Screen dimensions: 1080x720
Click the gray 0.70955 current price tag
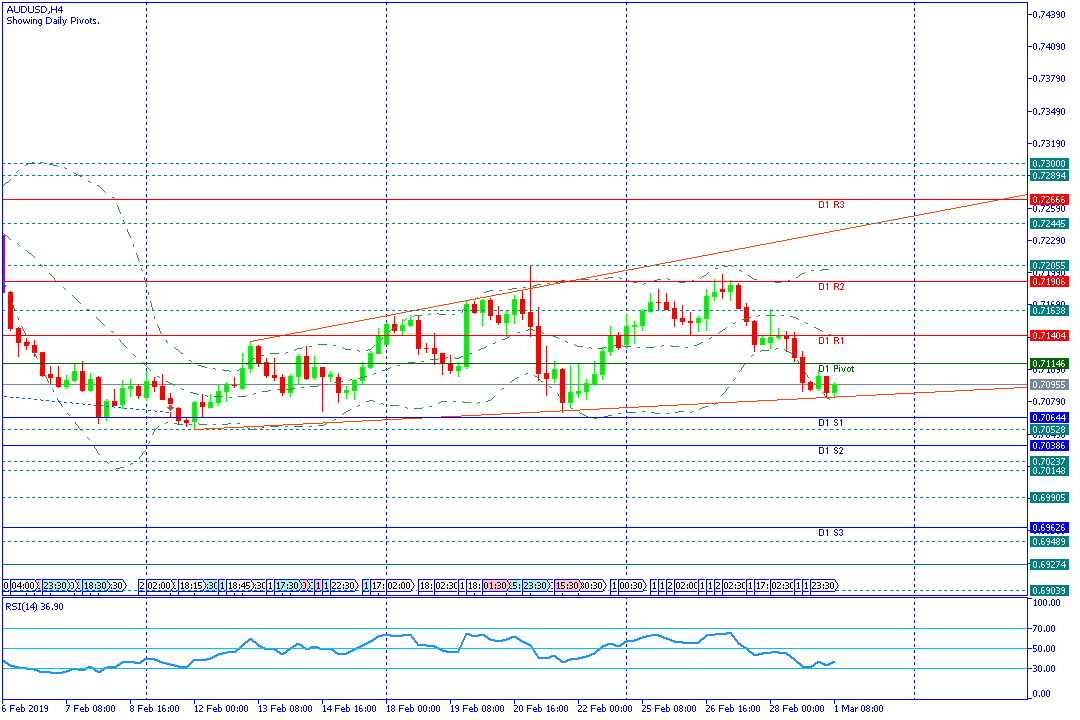pos(1049,384)
